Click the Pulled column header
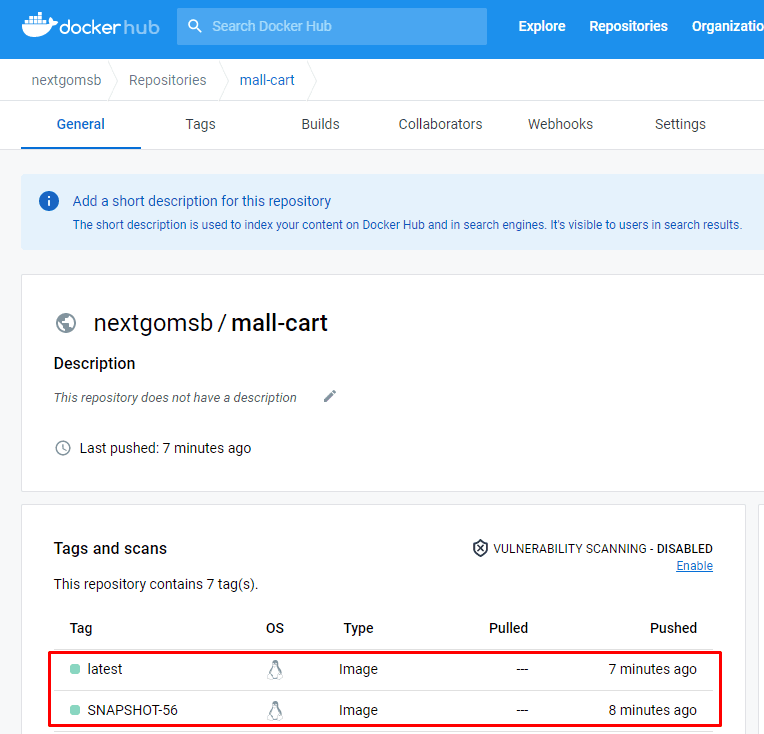764x734 pixels. tap(508, 628)
